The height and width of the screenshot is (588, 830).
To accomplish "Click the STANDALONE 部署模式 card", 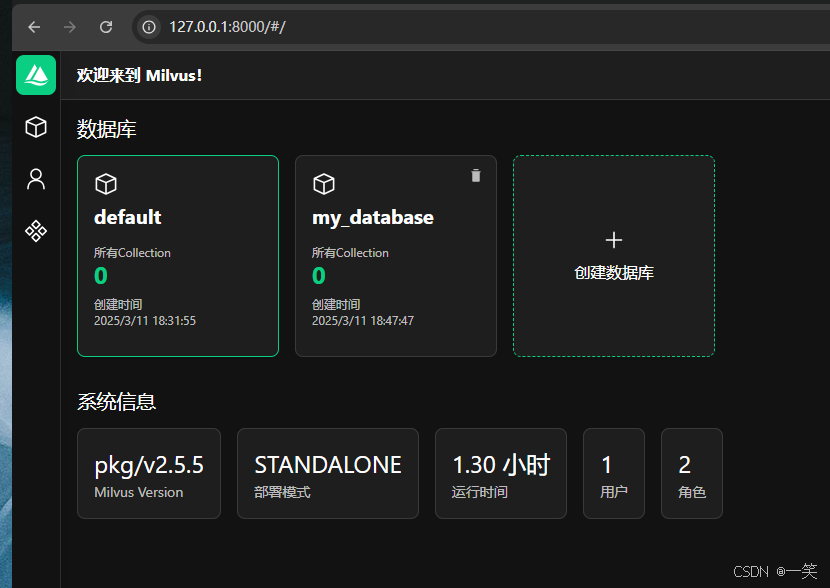I will 328,473.
